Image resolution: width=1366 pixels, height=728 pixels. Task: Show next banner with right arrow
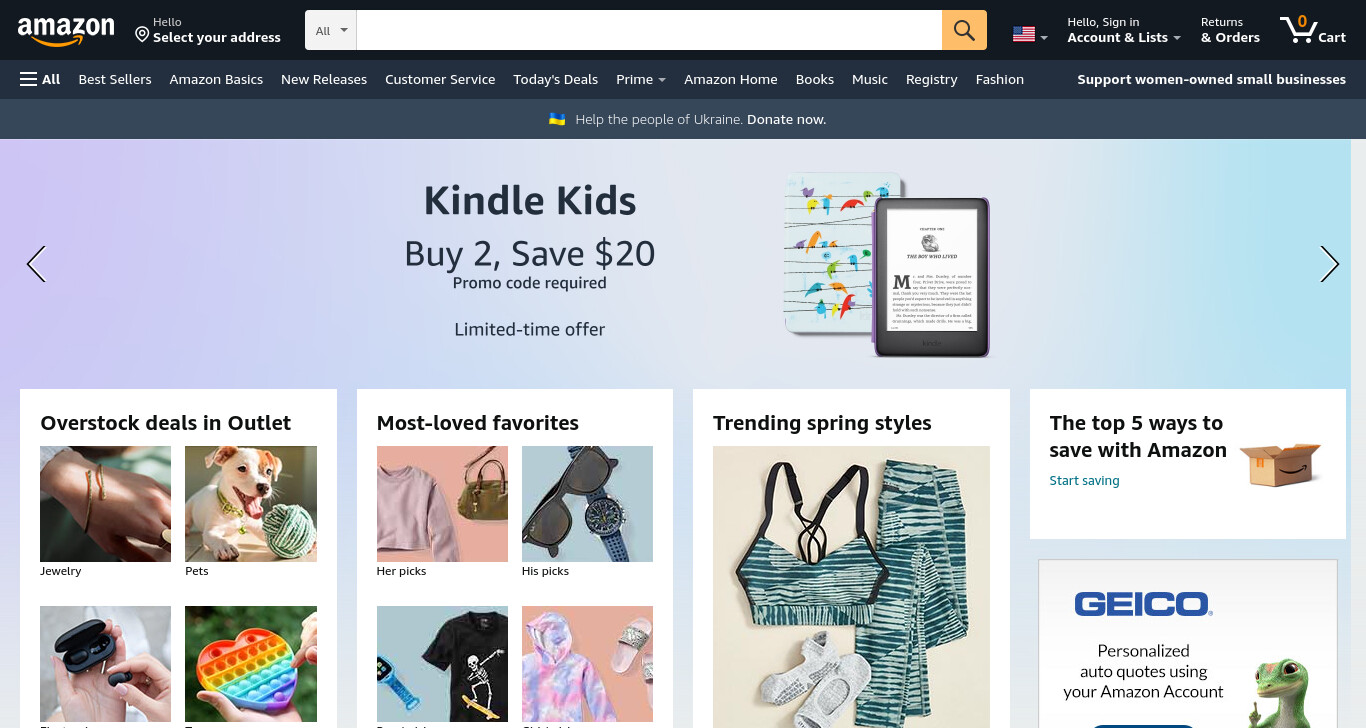pyautogui.click(x=1329, y=264)
